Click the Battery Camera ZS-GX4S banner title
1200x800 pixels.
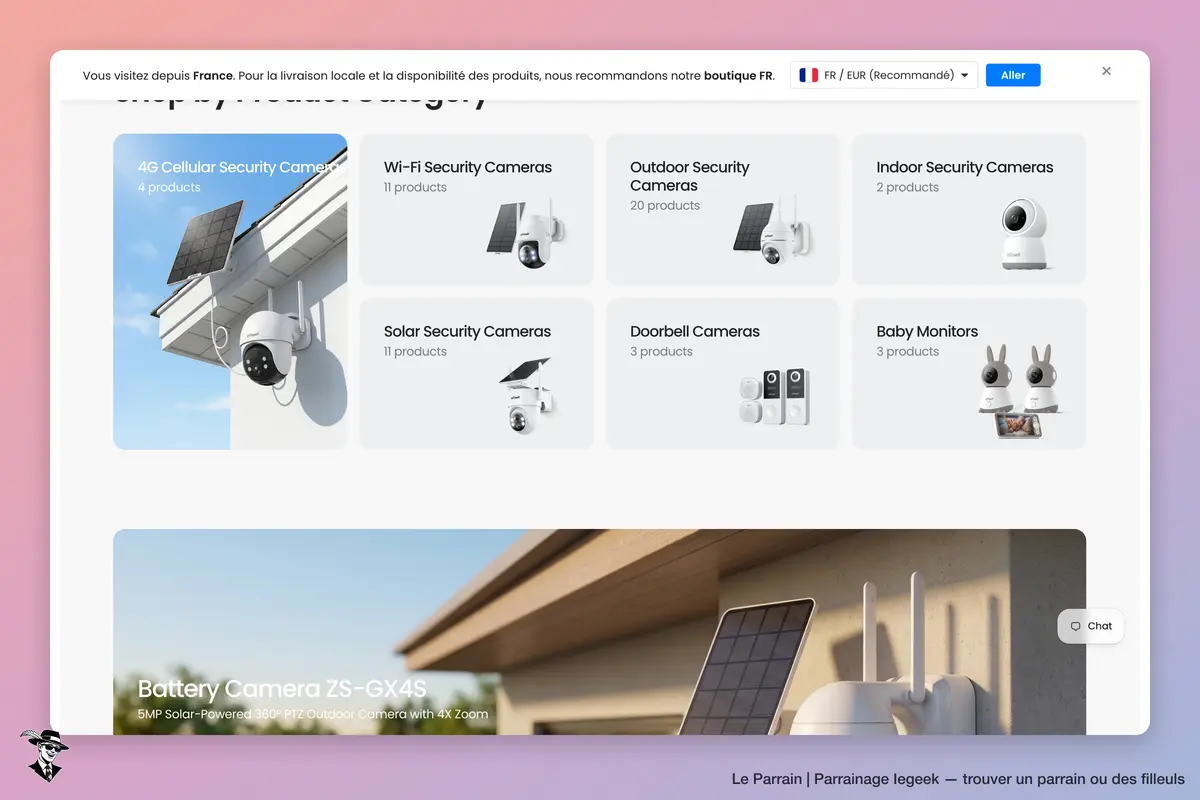pos(282,689)
